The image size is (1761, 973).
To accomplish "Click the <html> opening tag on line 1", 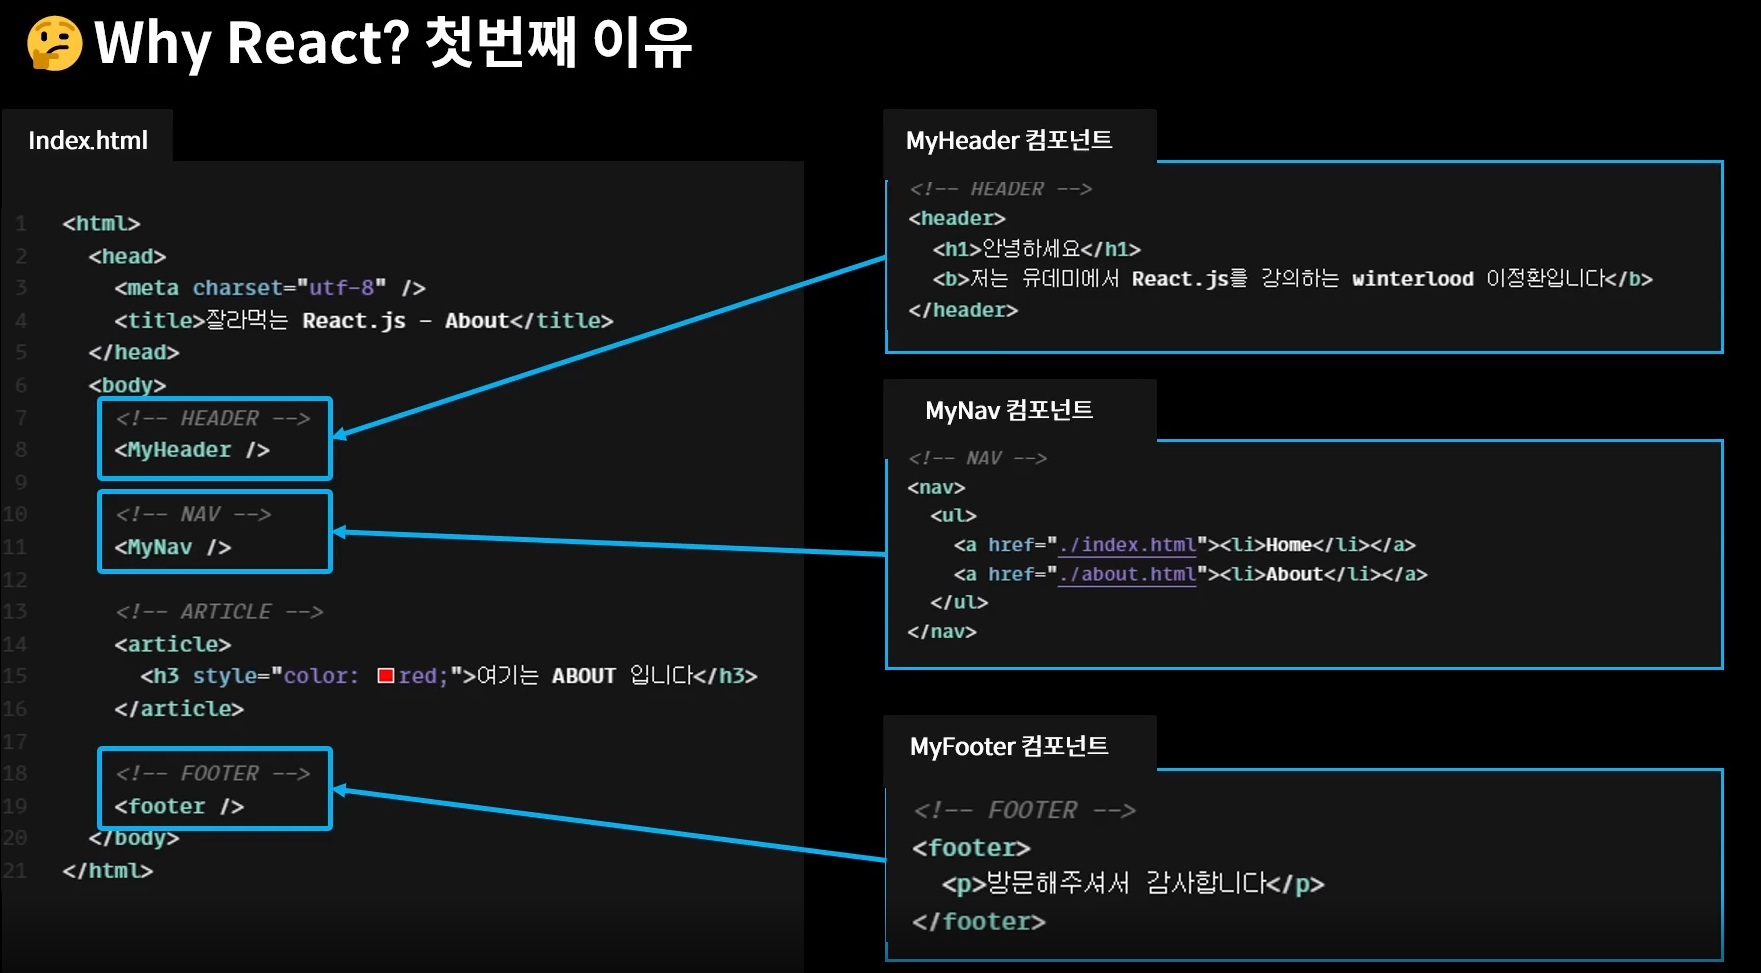I will 101,223.
